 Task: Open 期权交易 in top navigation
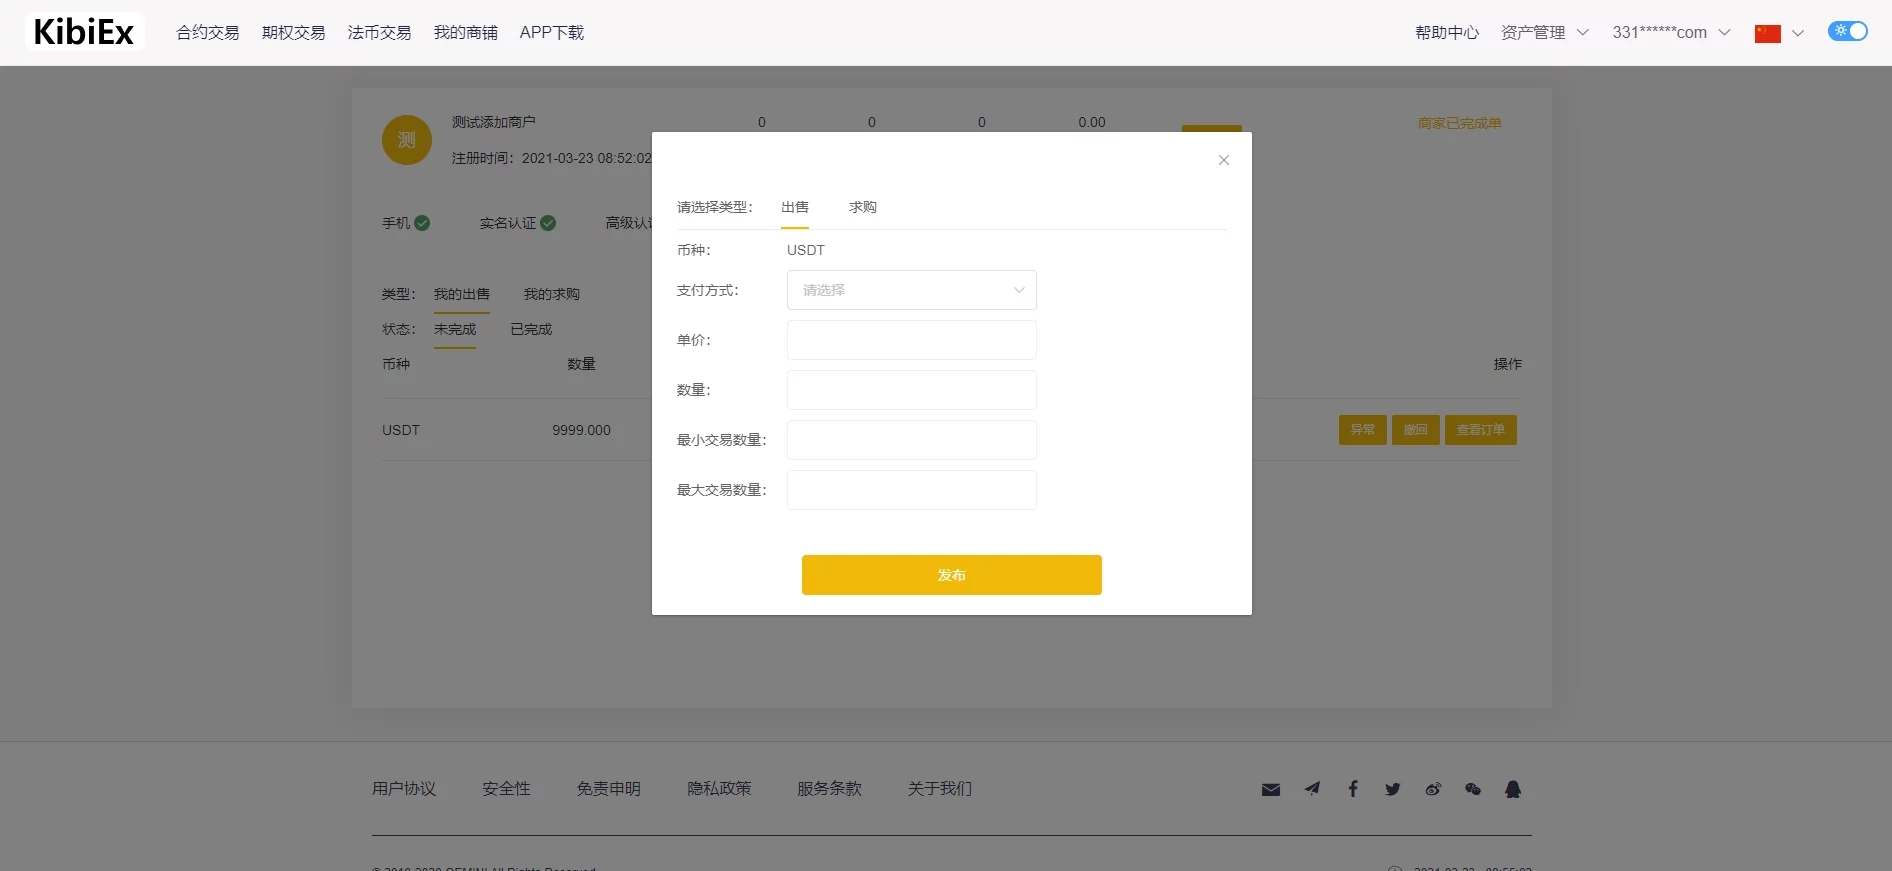pos(294,32)
